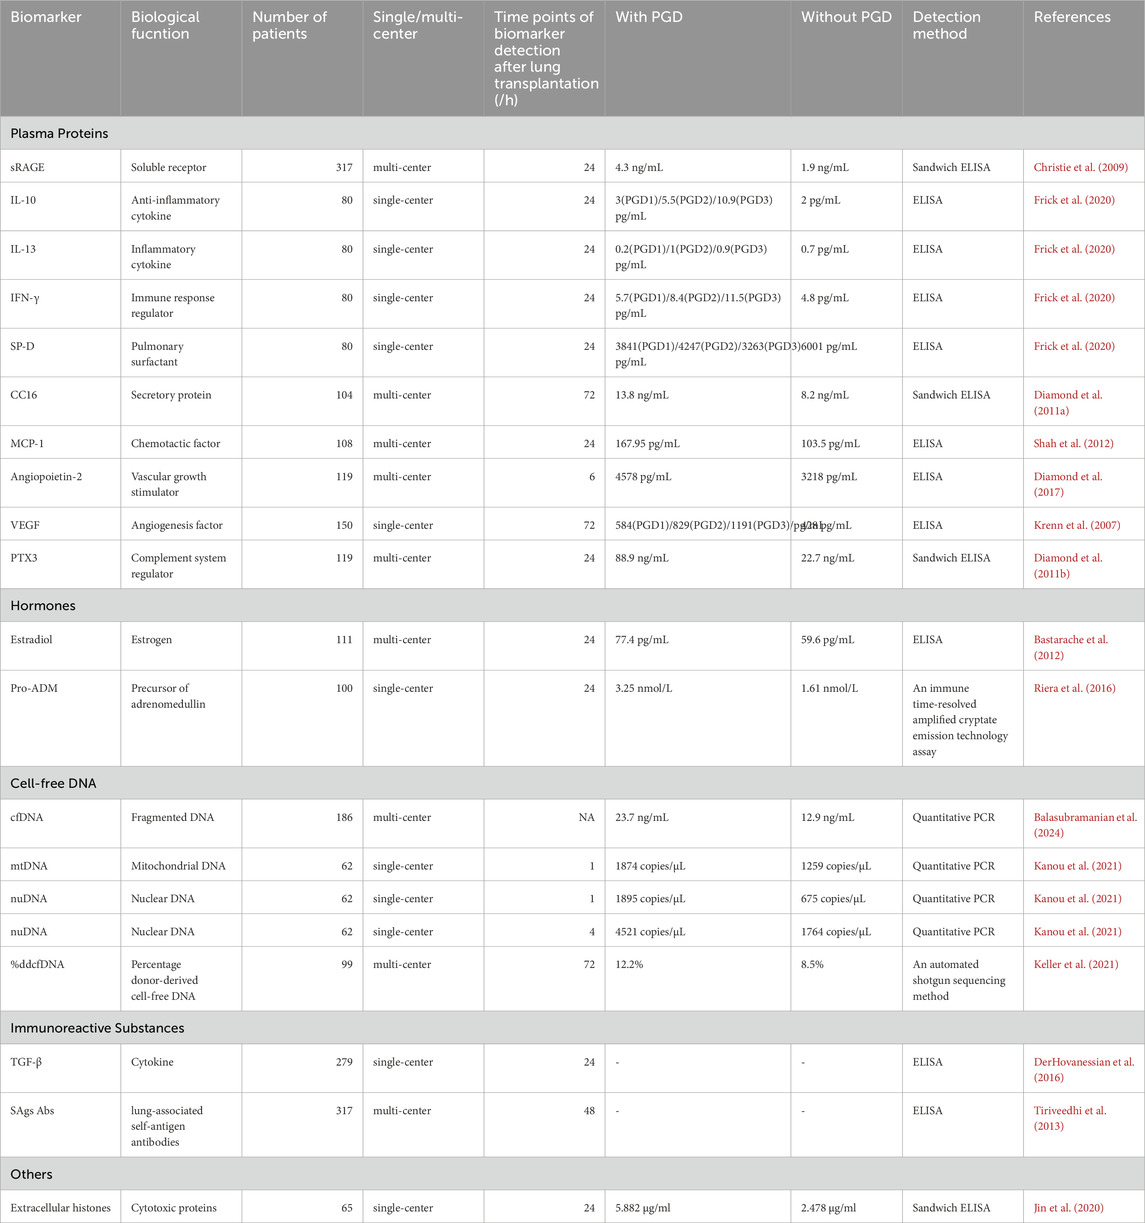This screenshot has height=1223, width=1145.
Task: Open the Christie et al. (2009) reference
Action: pyautogui.click(x=1080, y=167)
